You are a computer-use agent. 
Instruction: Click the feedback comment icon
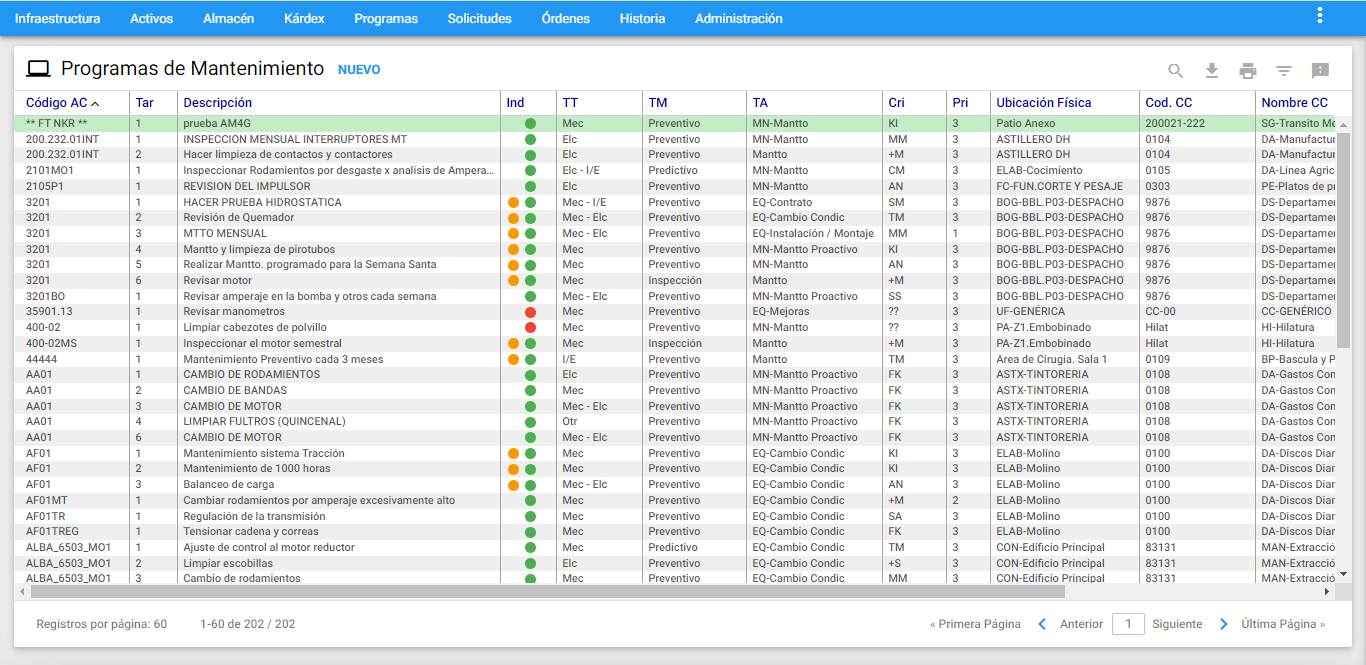pyautogui.click(x=1320, y=70)
